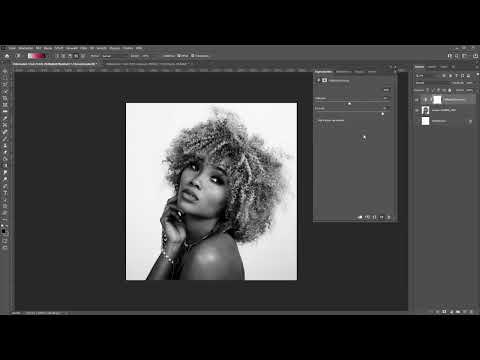The image size is (480, 360).
Task: Click the lock all icon in Layers
Action: tap(449, 90)
